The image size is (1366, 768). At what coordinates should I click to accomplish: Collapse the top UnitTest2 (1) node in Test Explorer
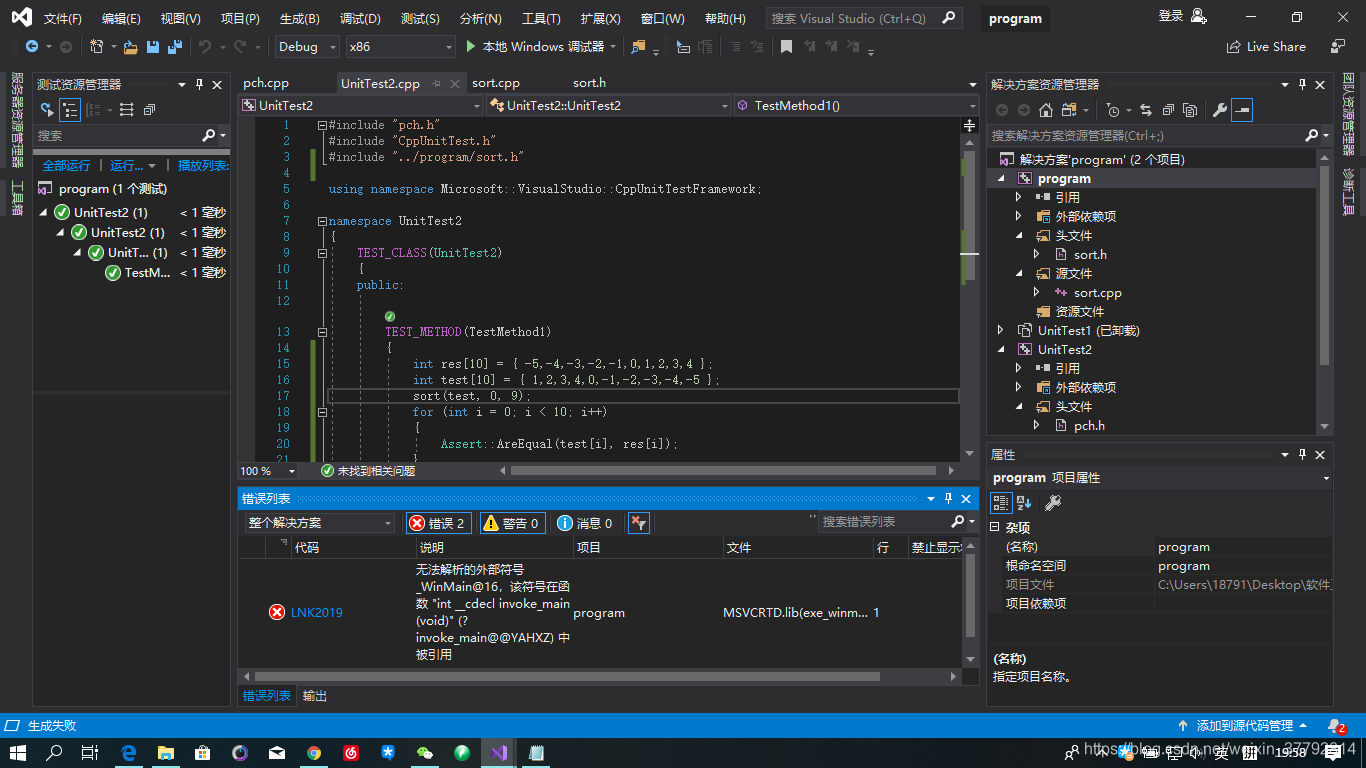coord(44,212)
